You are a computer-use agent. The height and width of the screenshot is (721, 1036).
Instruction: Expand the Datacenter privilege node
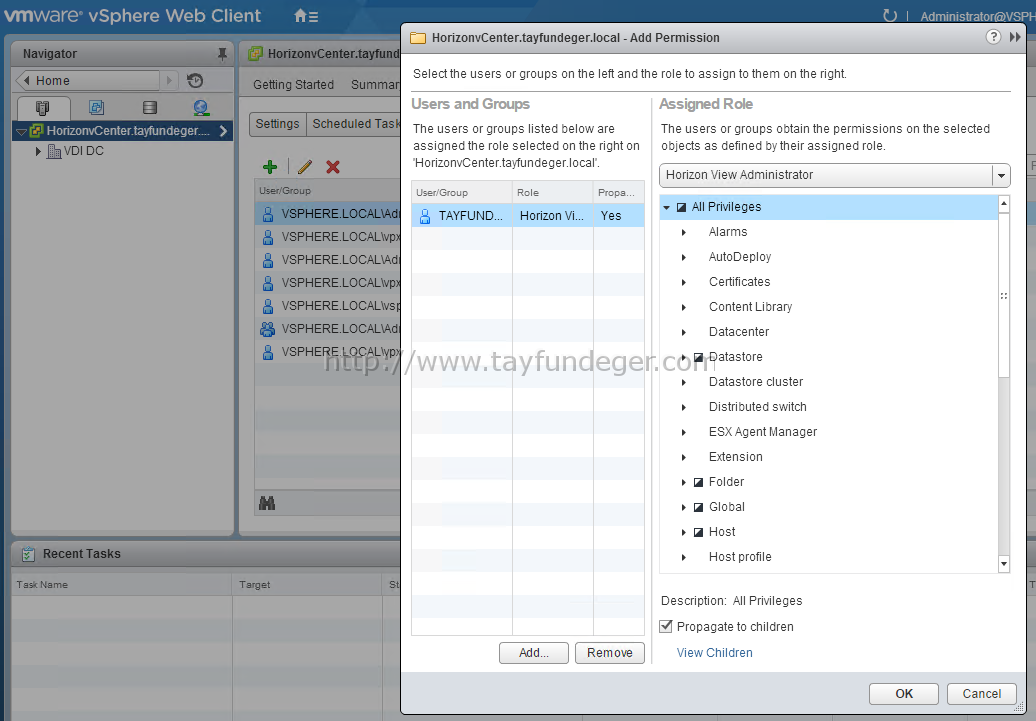[x=684, y=332]
